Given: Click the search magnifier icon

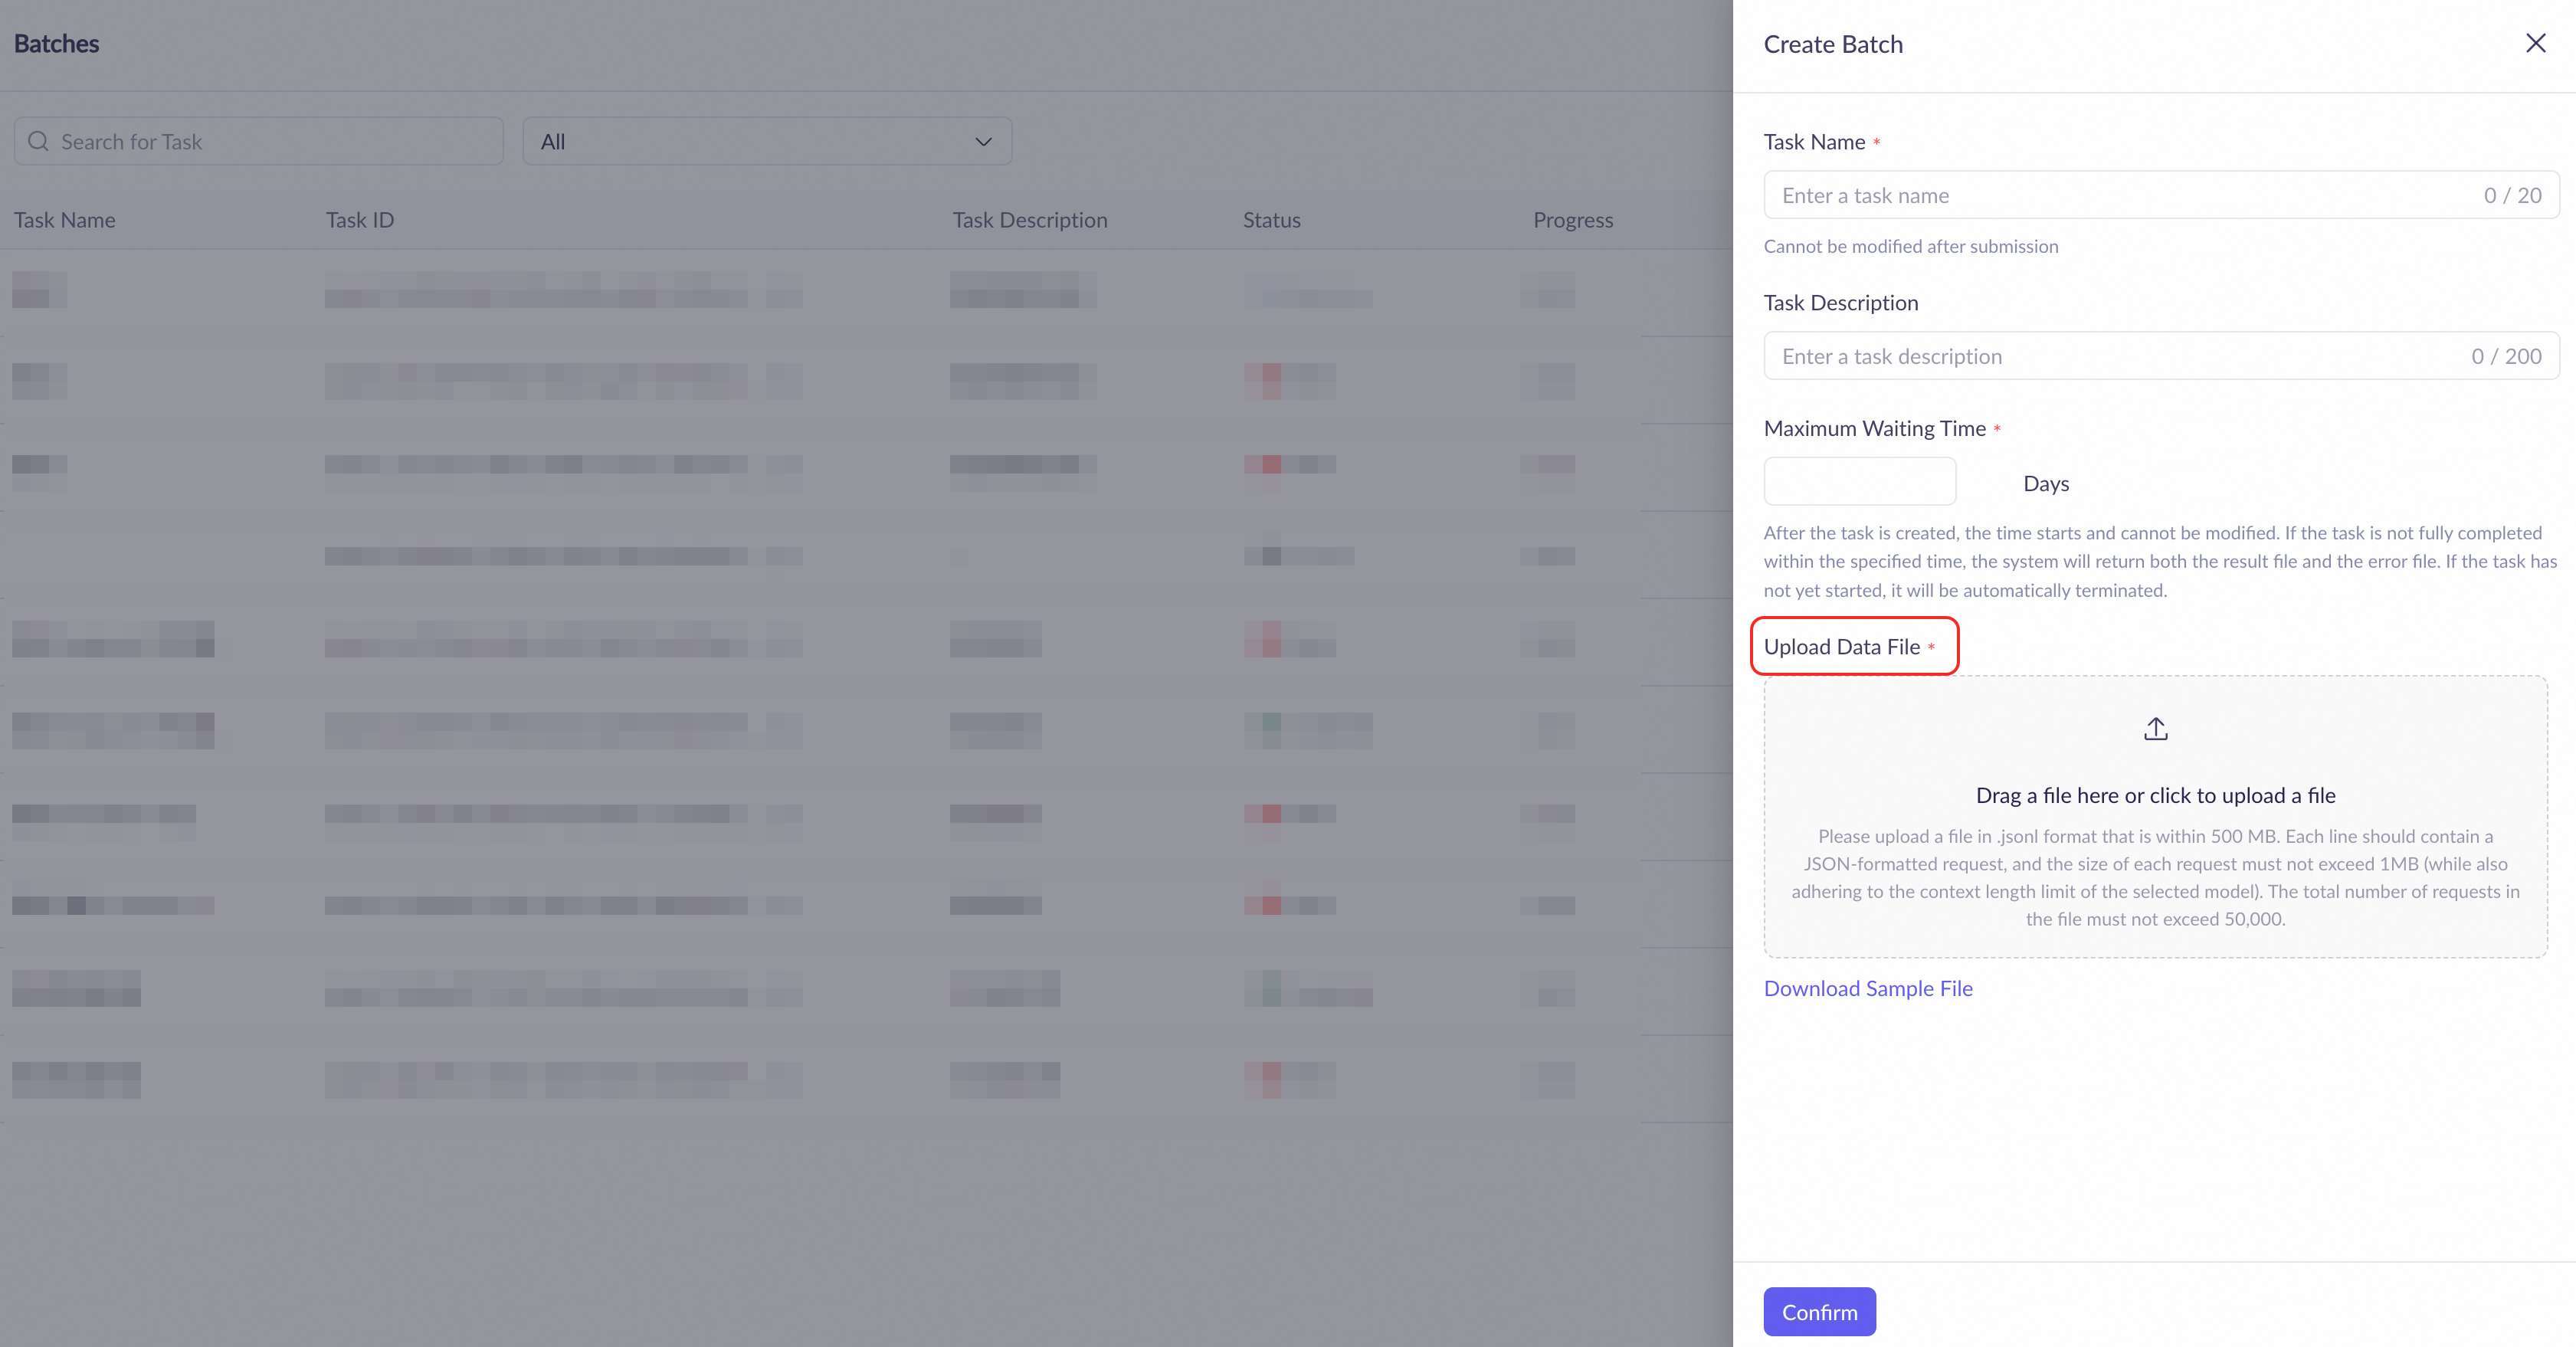Looking at the screenshot, I should (38, 141).
